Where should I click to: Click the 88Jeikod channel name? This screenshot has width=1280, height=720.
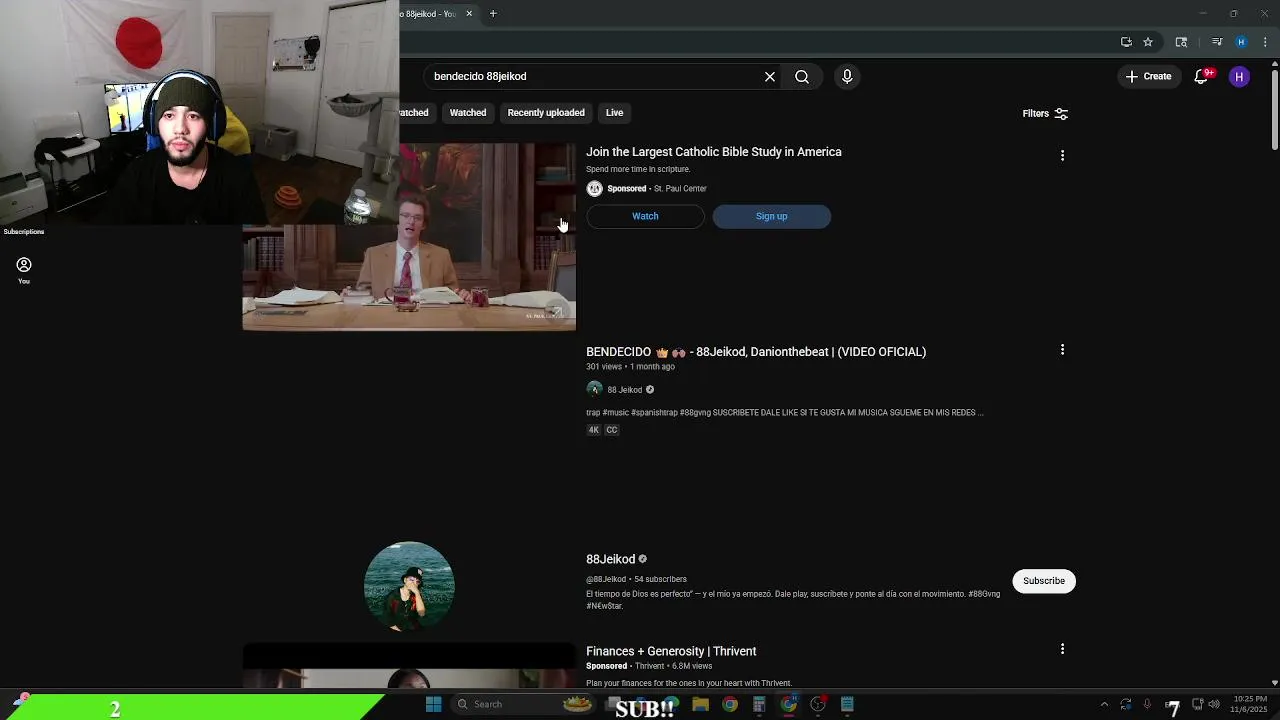coord(610,559)
